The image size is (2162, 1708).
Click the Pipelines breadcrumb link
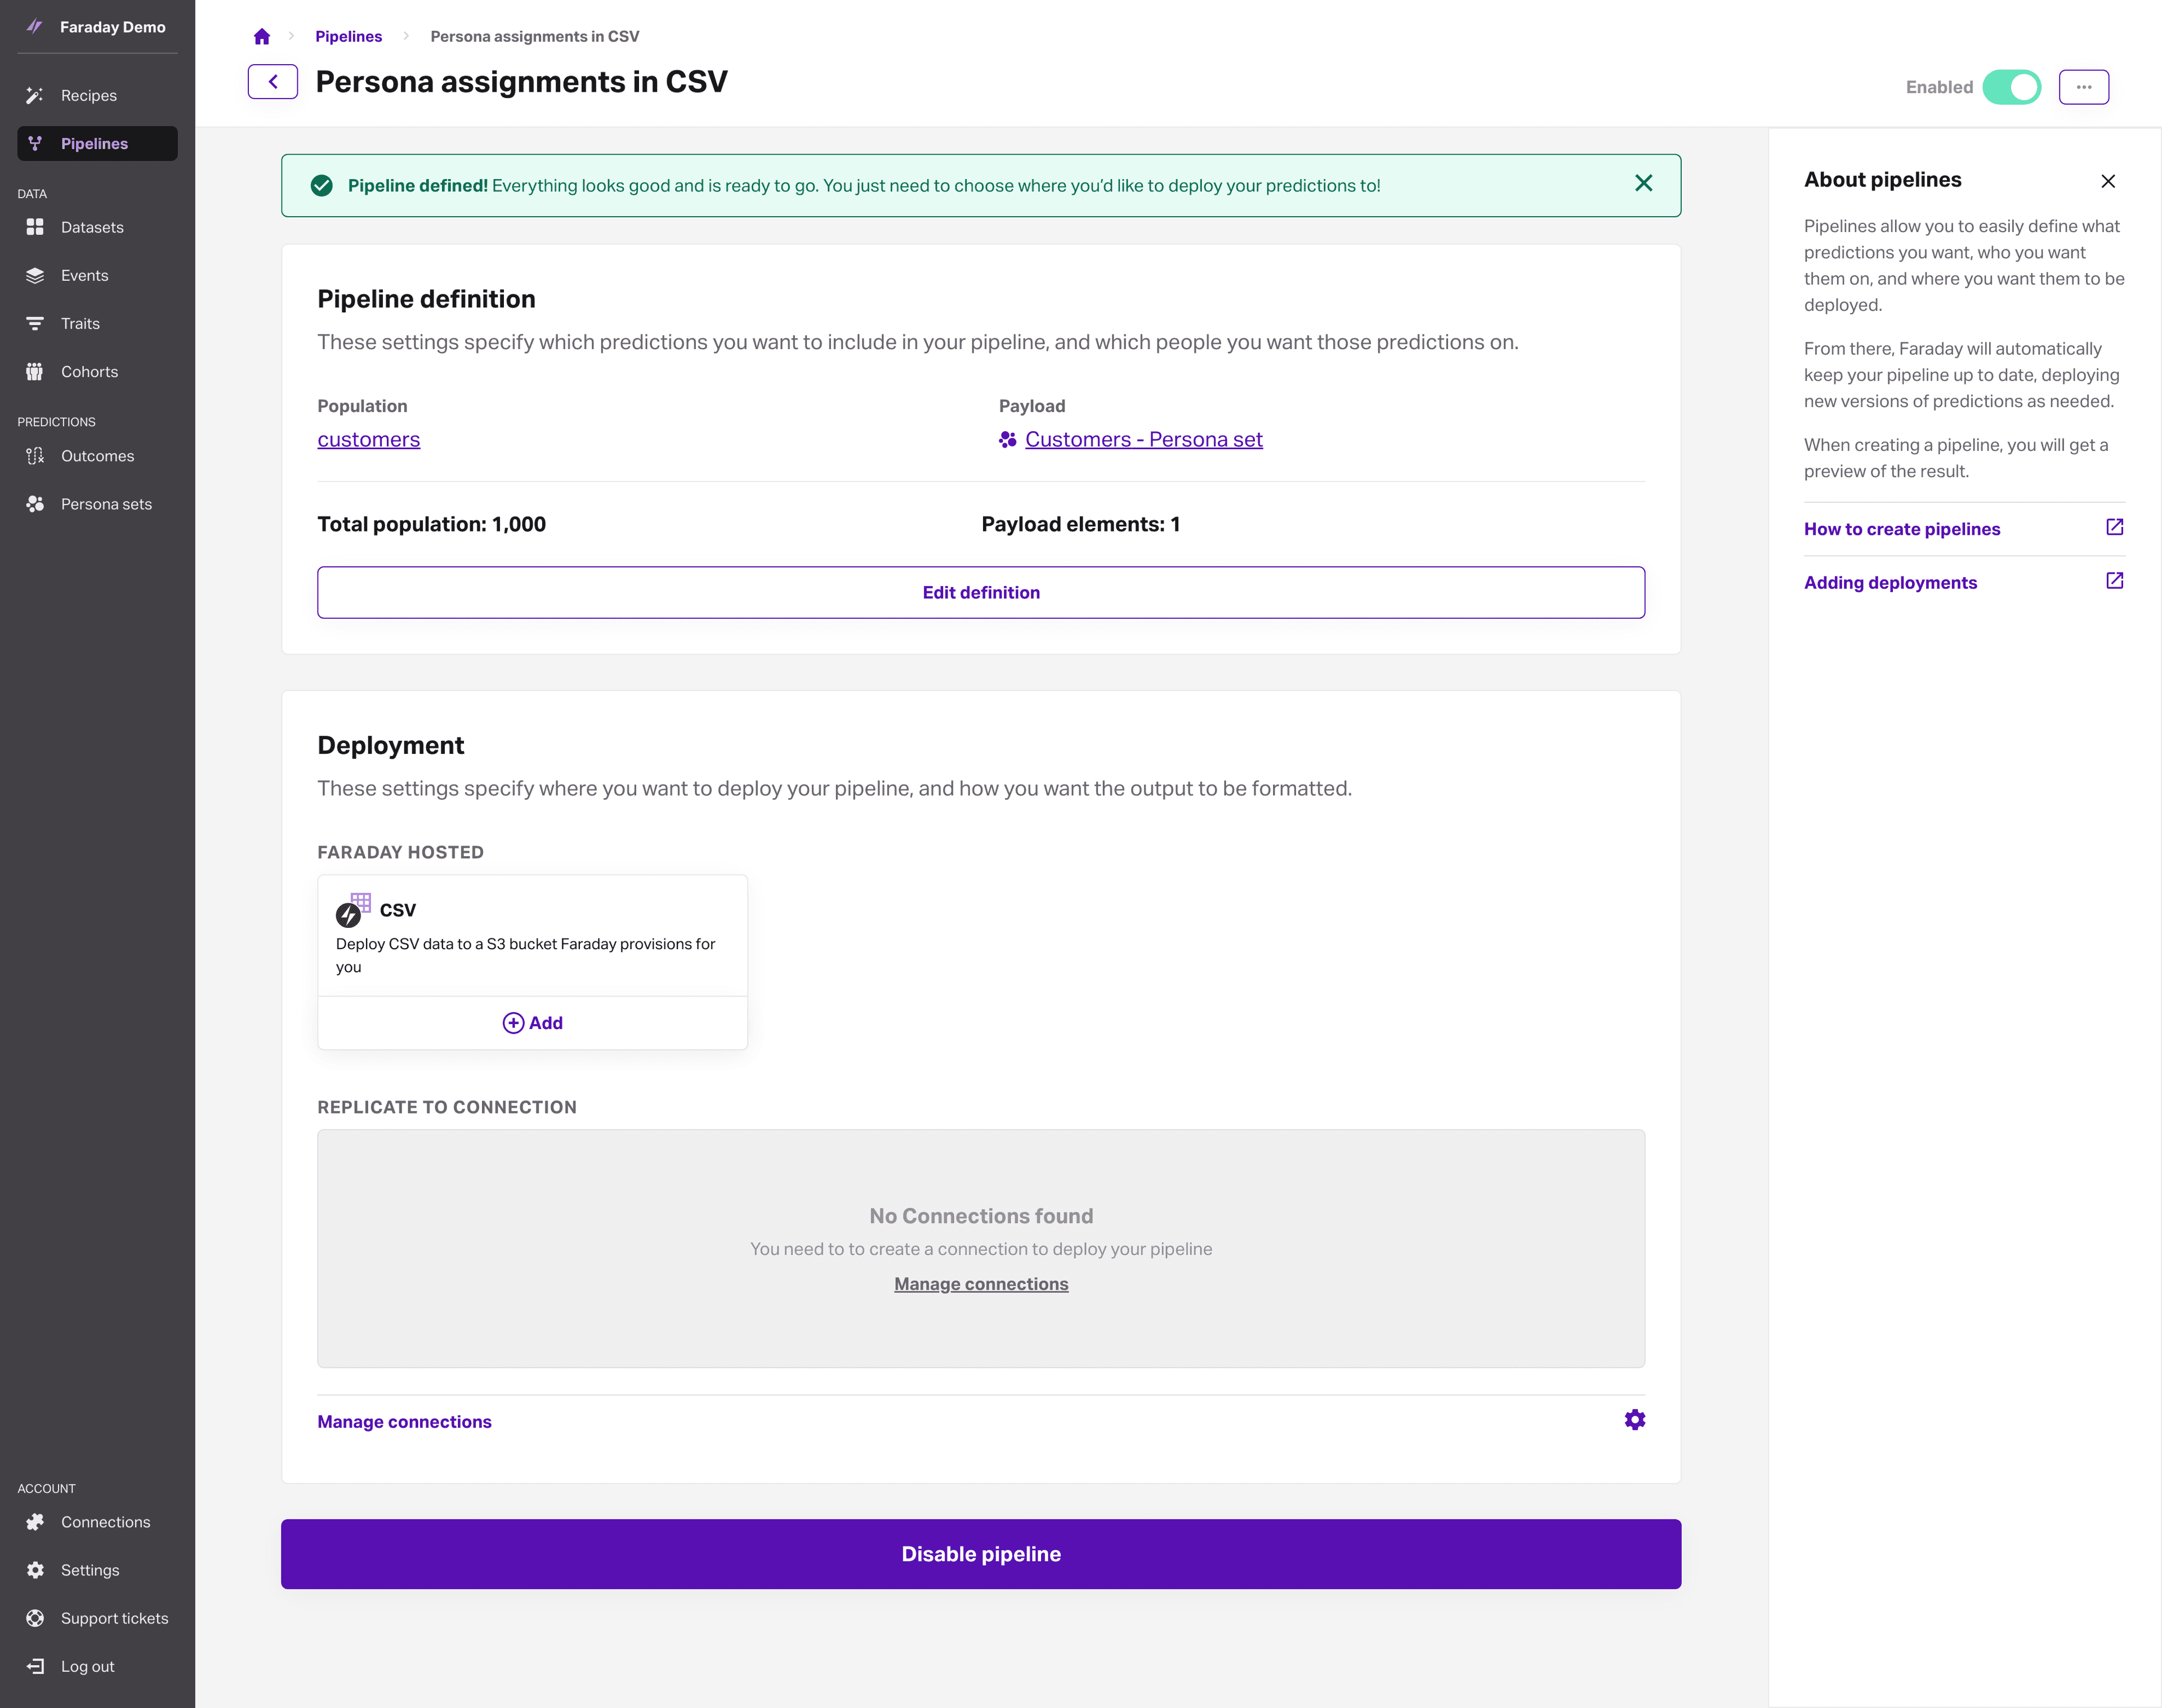pos(348,37)
